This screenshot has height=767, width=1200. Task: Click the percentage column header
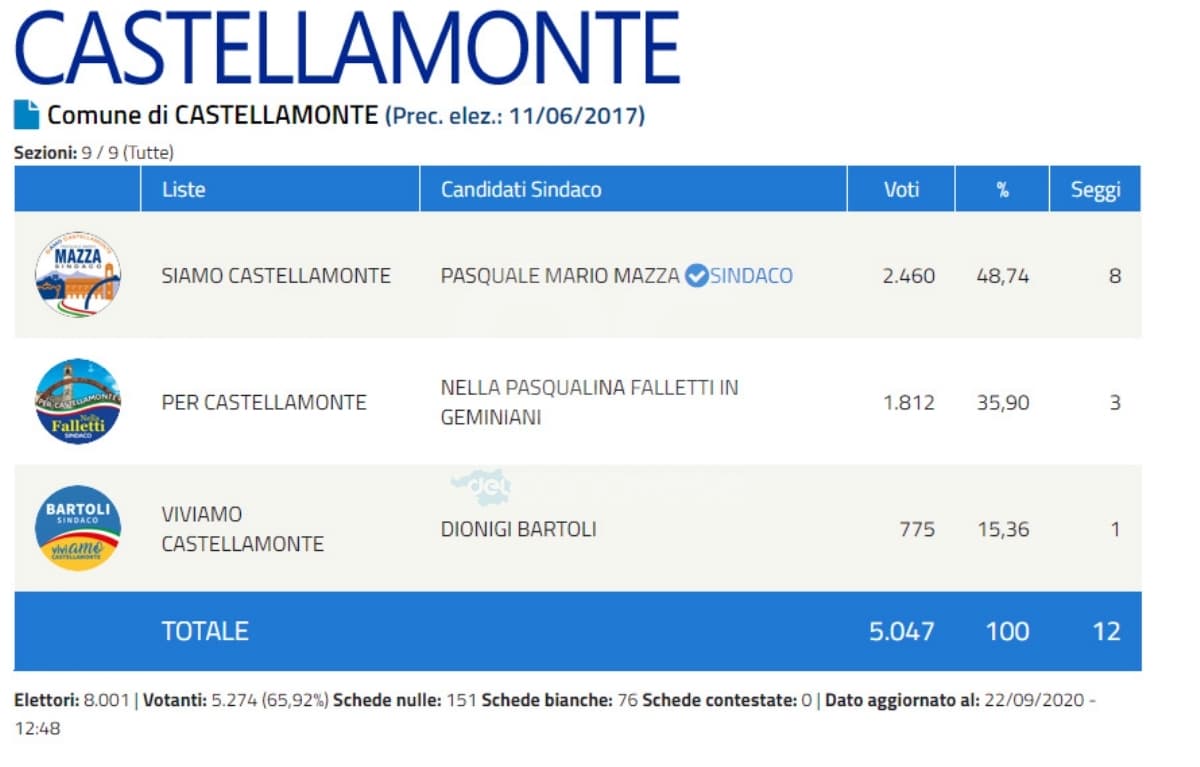pyautogui.click(x=1002, y=189)
